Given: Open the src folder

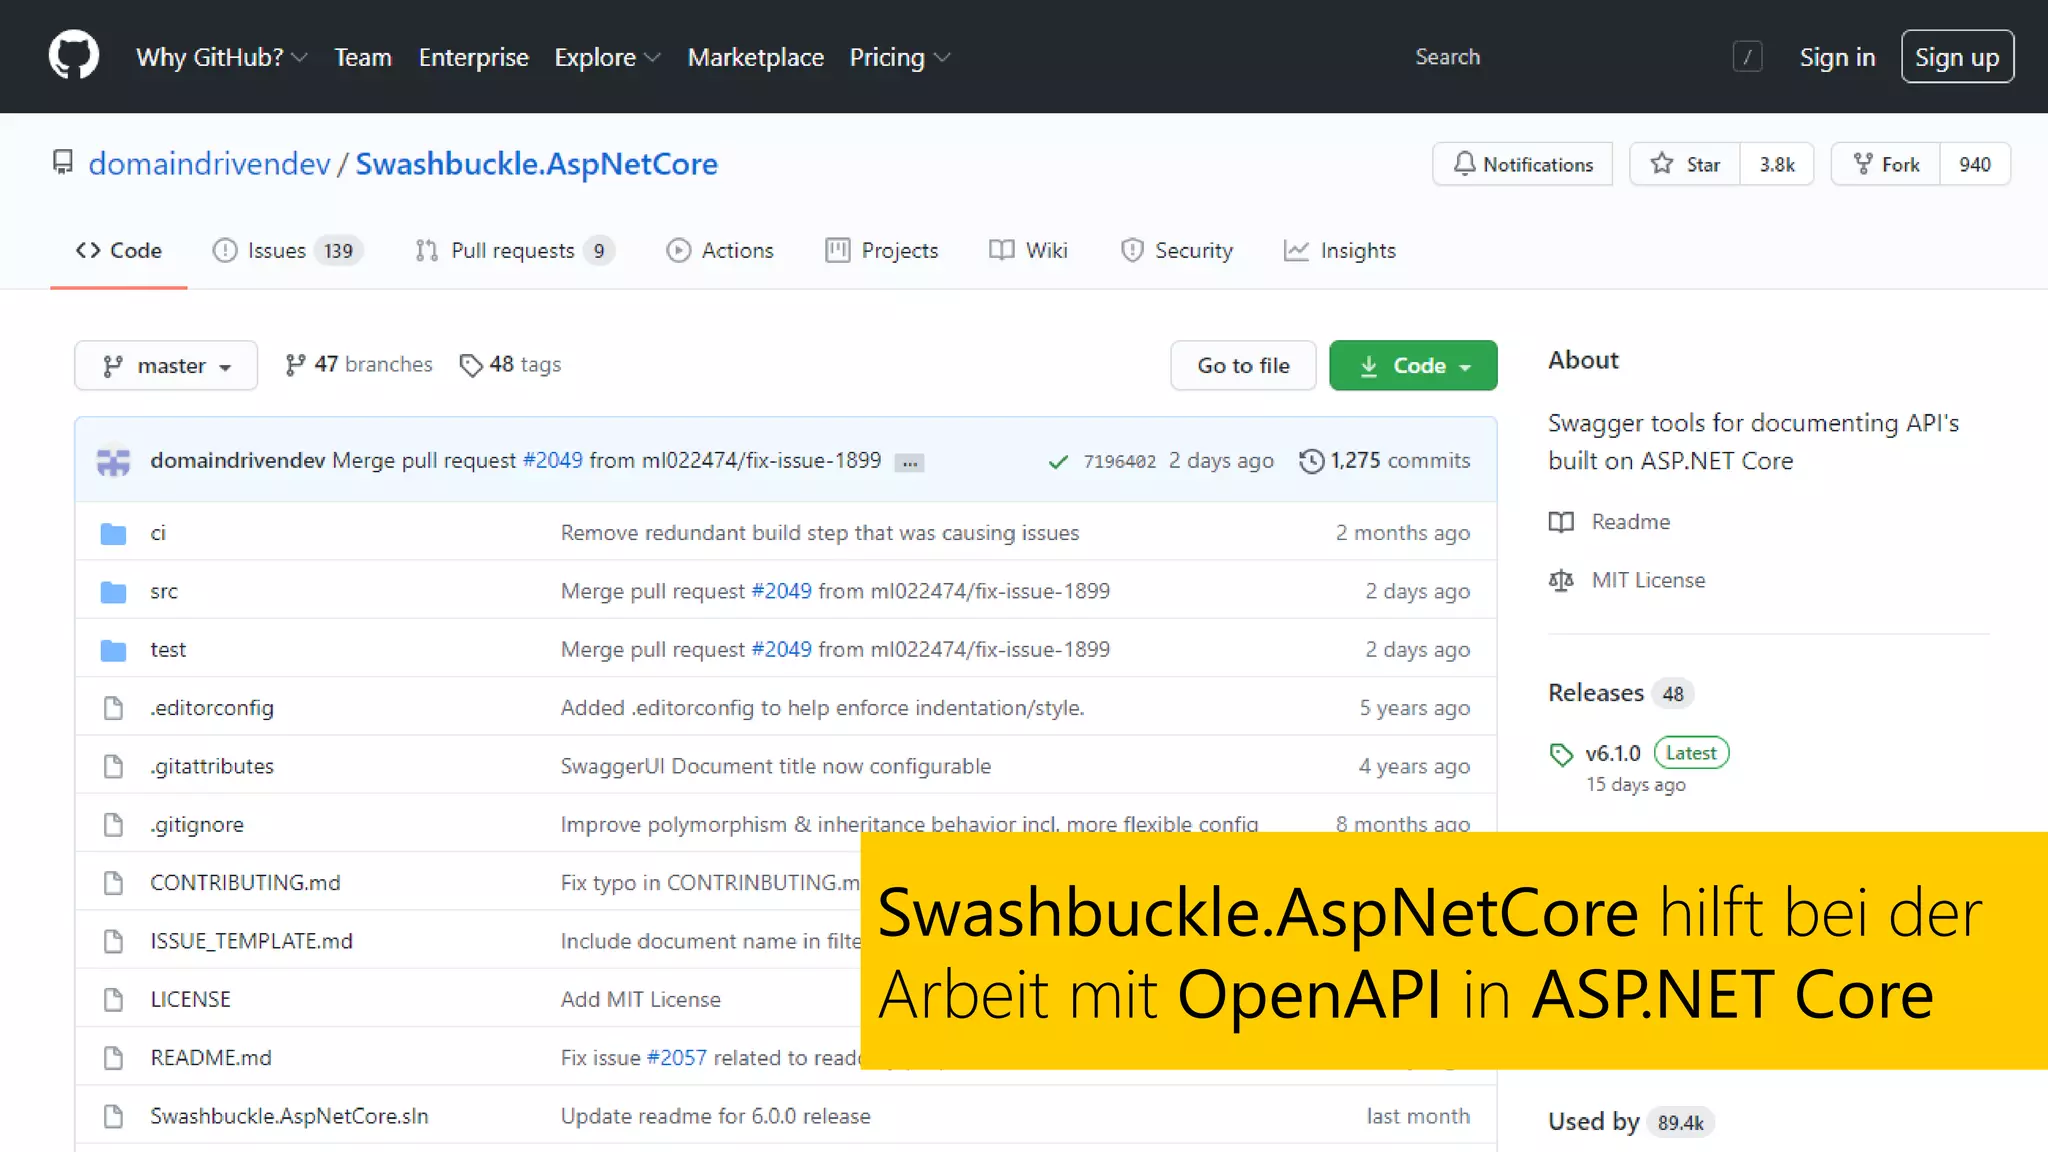Looking at the screenshot, I should tap(164, 592).
